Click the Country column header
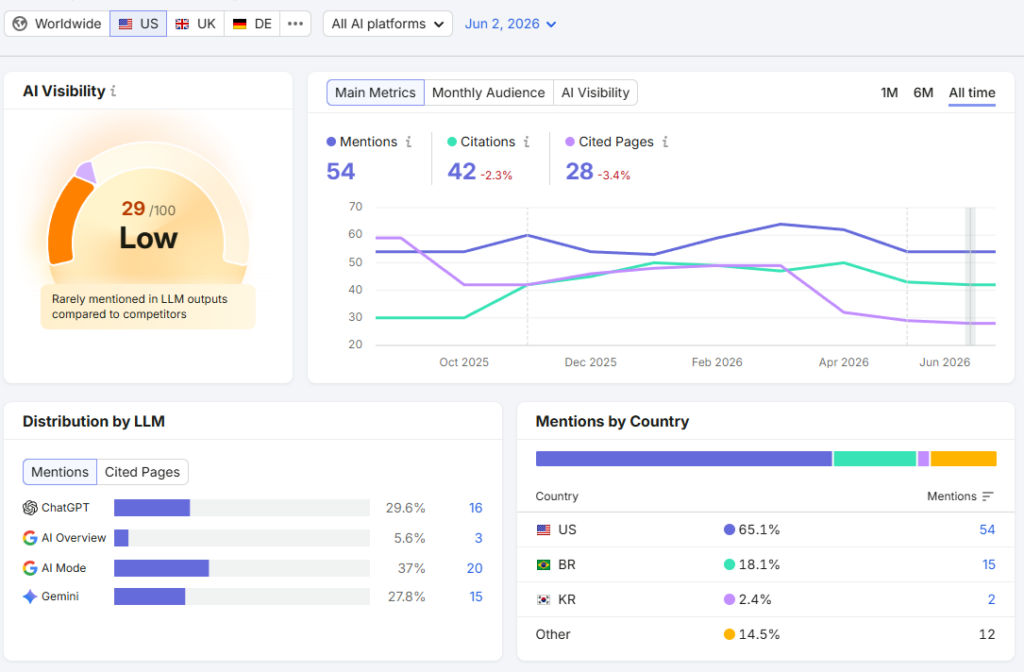 [557, 496]
